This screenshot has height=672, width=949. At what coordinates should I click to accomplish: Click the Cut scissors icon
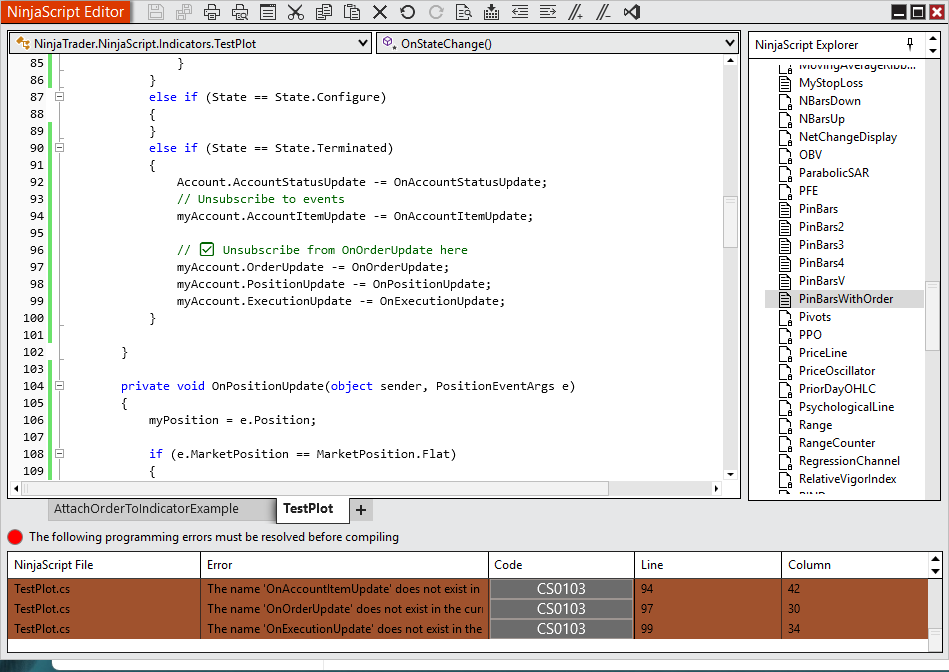point(295,13)
